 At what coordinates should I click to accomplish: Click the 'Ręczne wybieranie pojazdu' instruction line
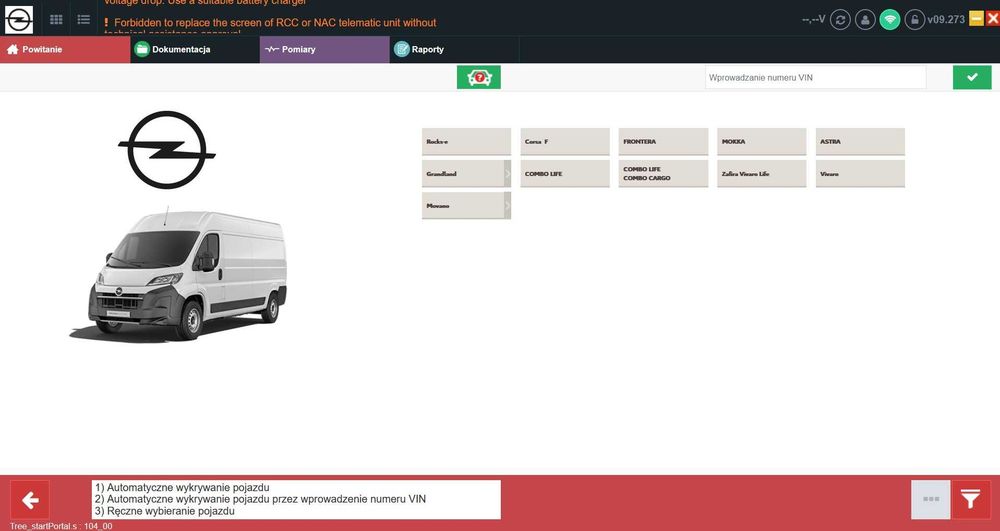click(165, 511)
